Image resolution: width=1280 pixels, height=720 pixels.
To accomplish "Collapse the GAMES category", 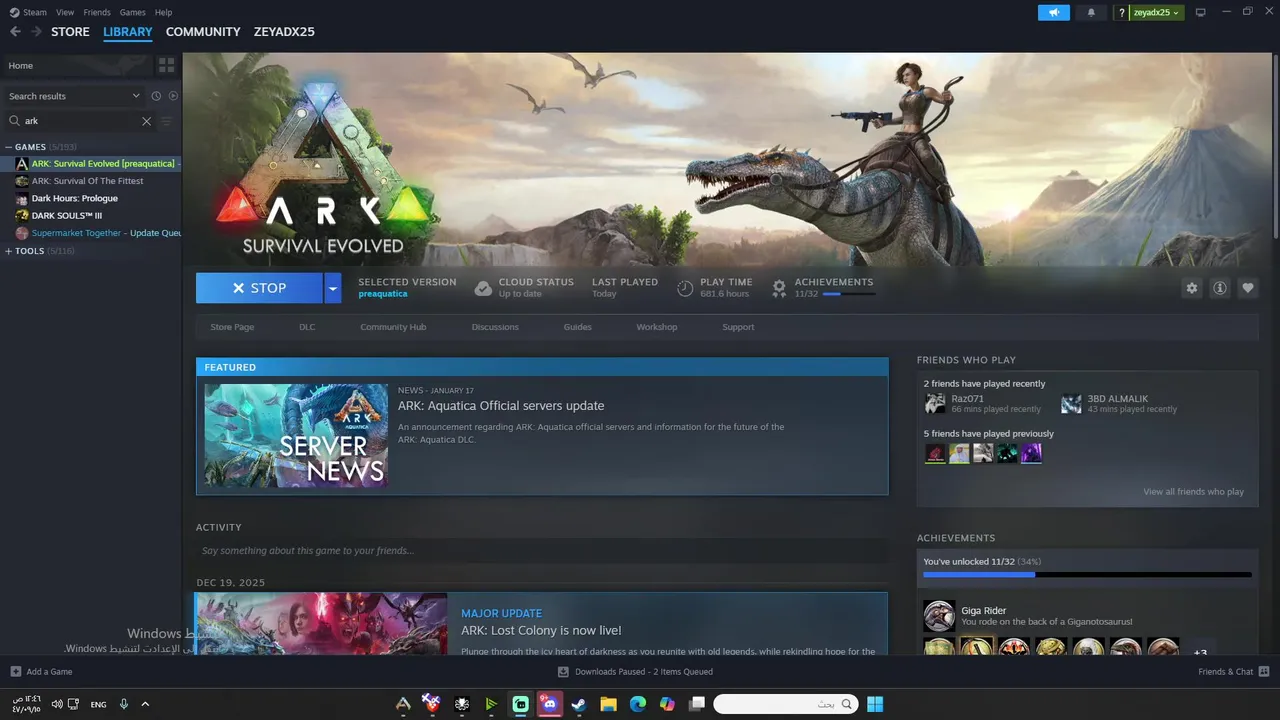I will click(x=9, y=147).
